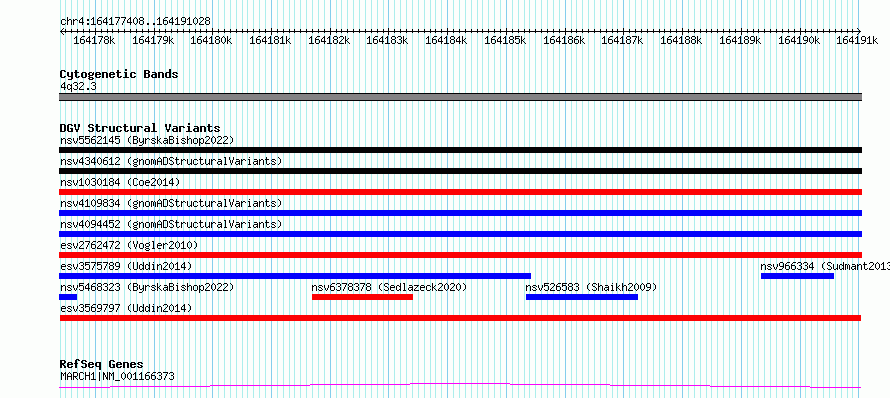The width and height of the screenshot is (890, 398).
Task: Click the 164190k ruler tick label
Action: 799,40
